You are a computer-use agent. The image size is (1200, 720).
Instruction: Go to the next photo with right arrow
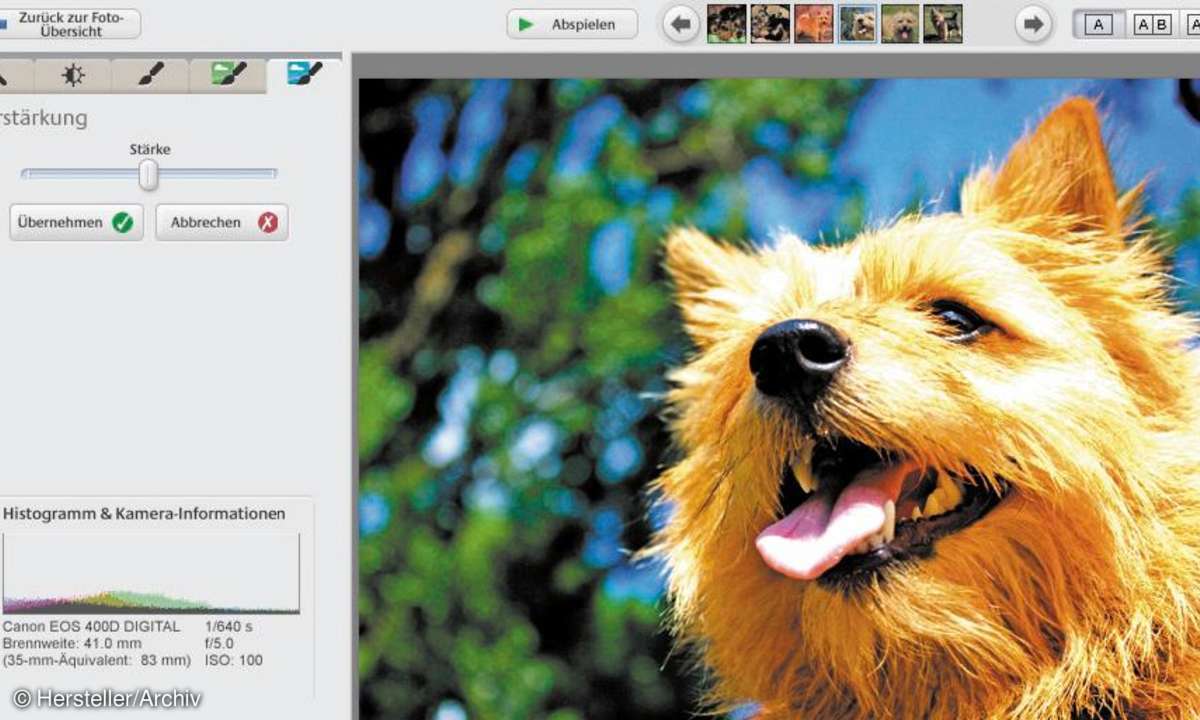[x=1034, y=24]
